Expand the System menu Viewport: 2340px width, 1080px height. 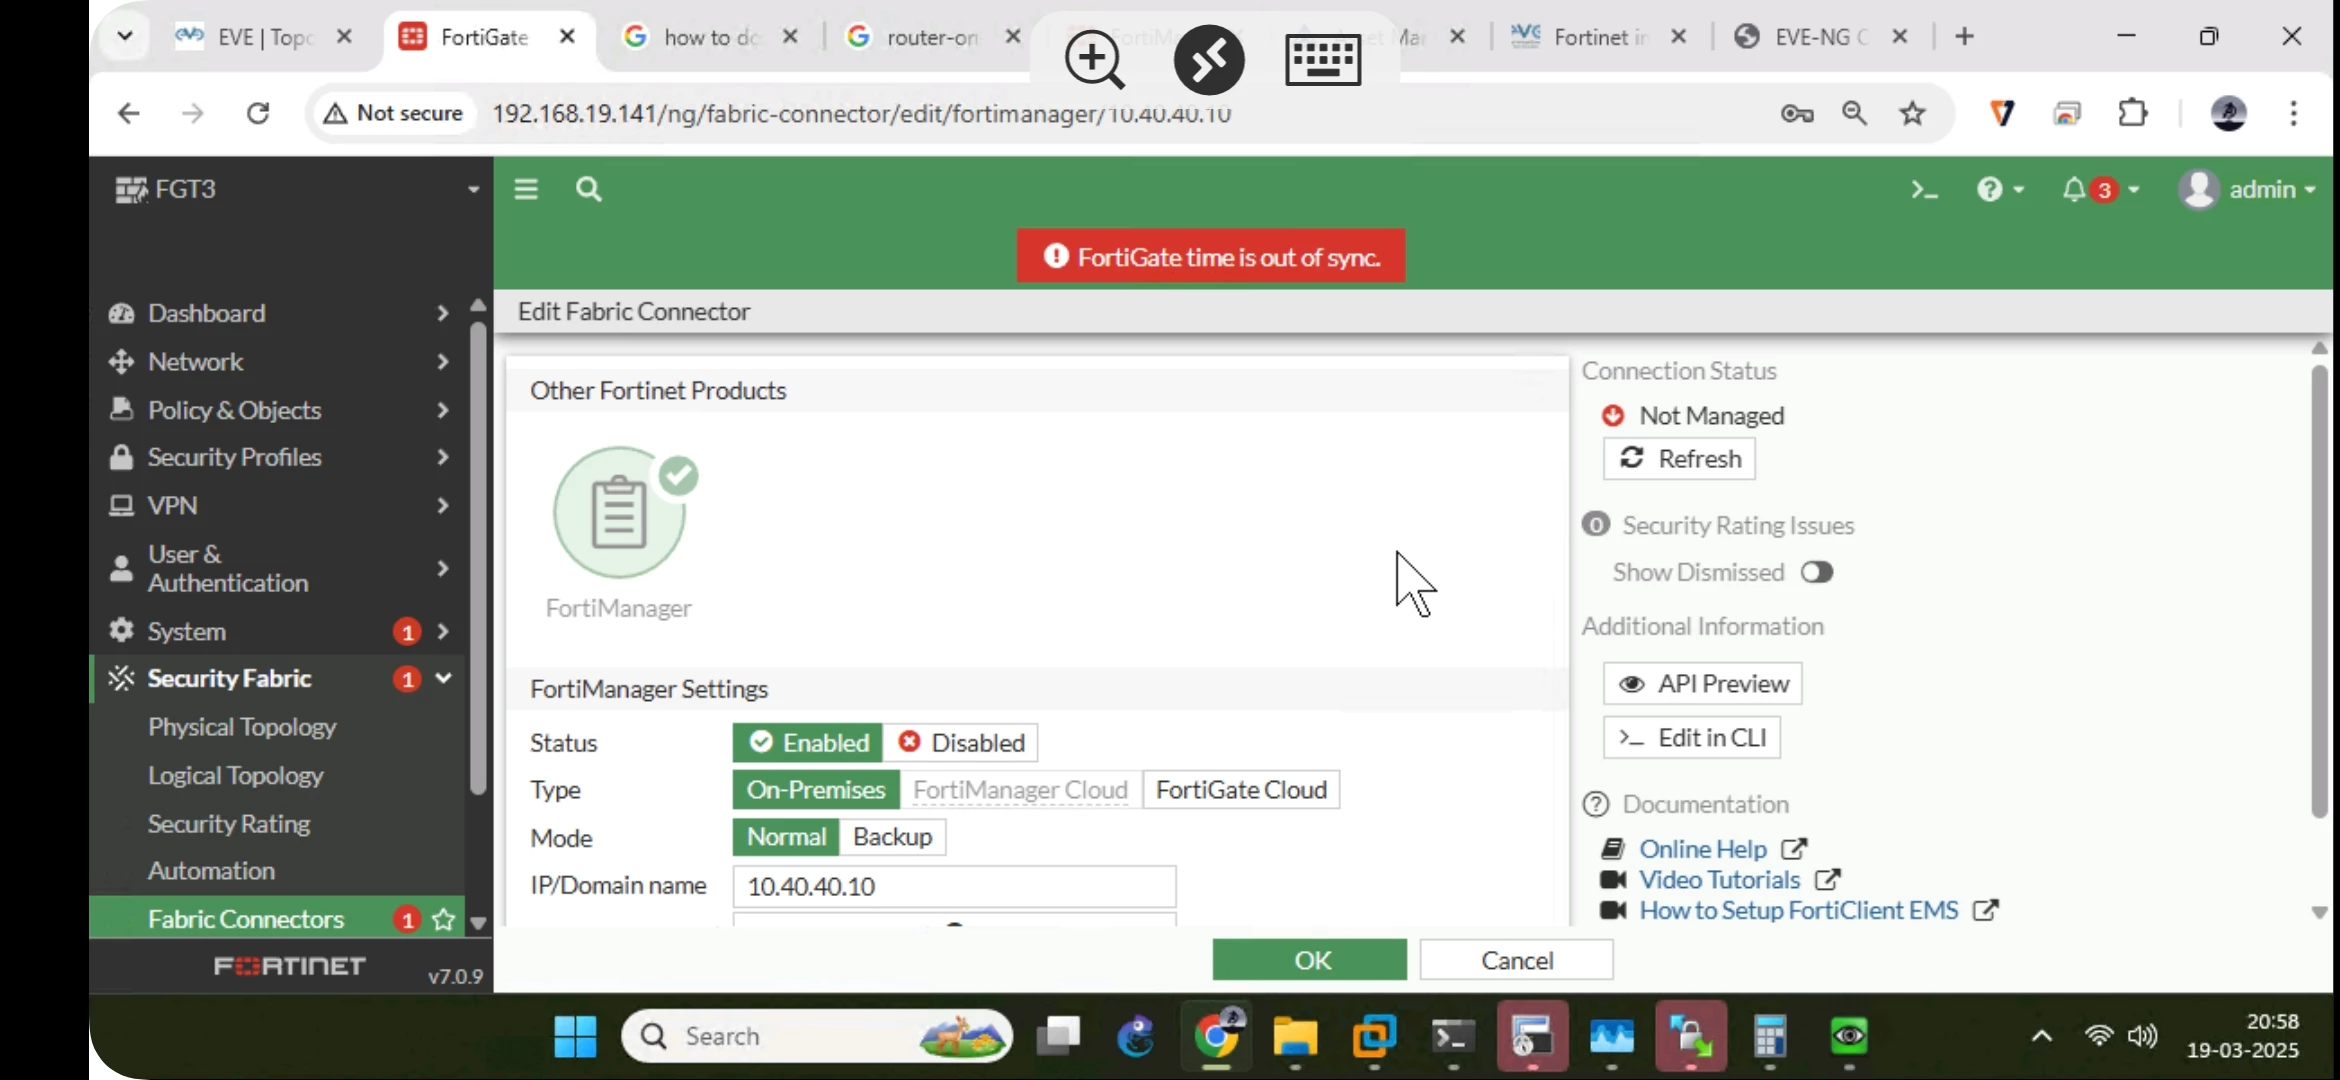(278, 632)
